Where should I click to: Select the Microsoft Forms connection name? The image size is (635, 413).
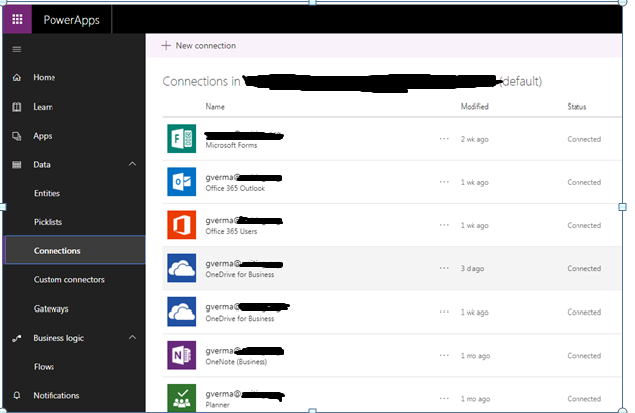click(x=244, y=135)
